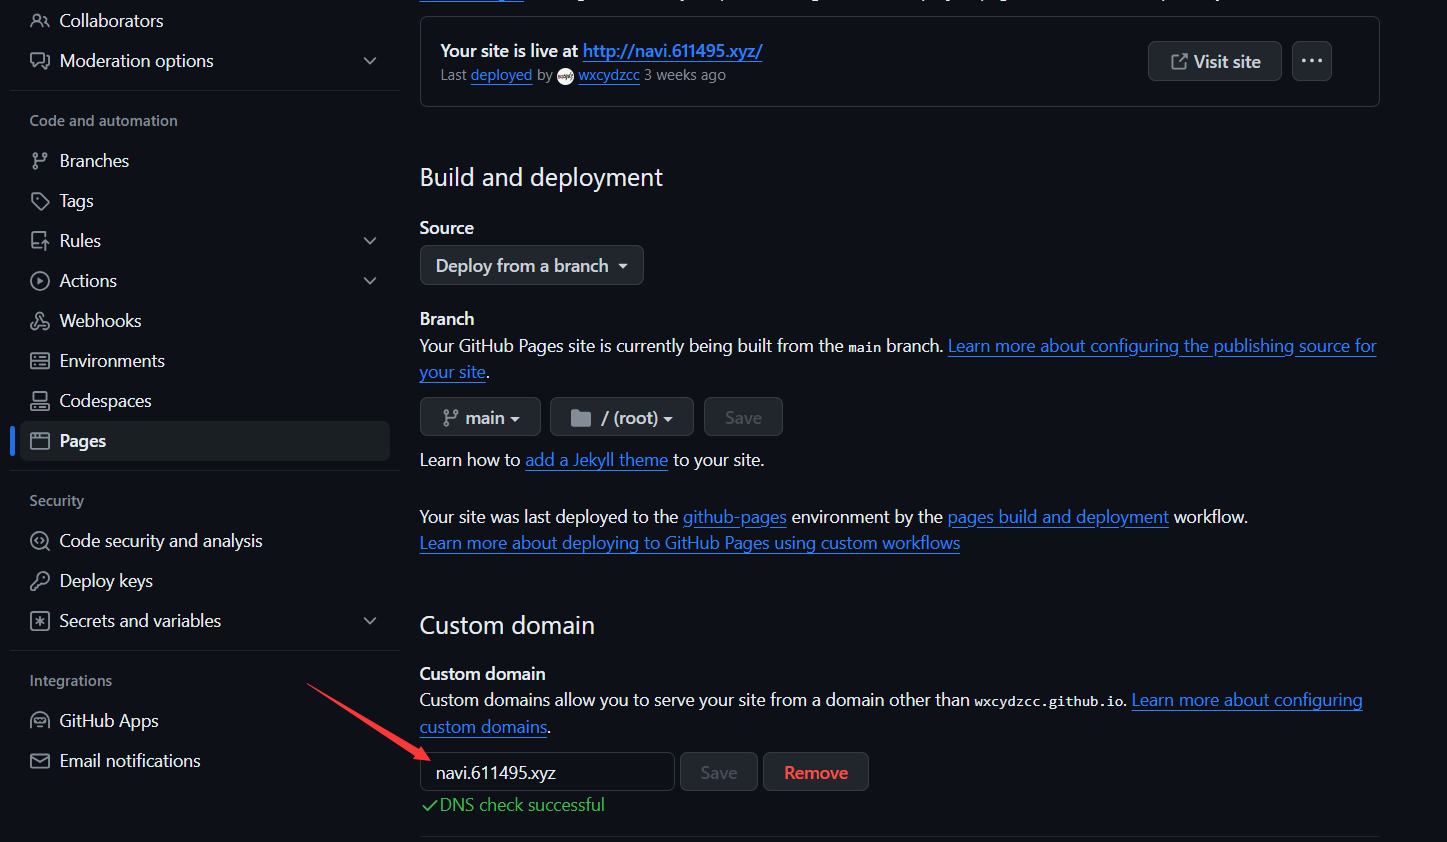Click the folder icon in root selector

(581, 418)
